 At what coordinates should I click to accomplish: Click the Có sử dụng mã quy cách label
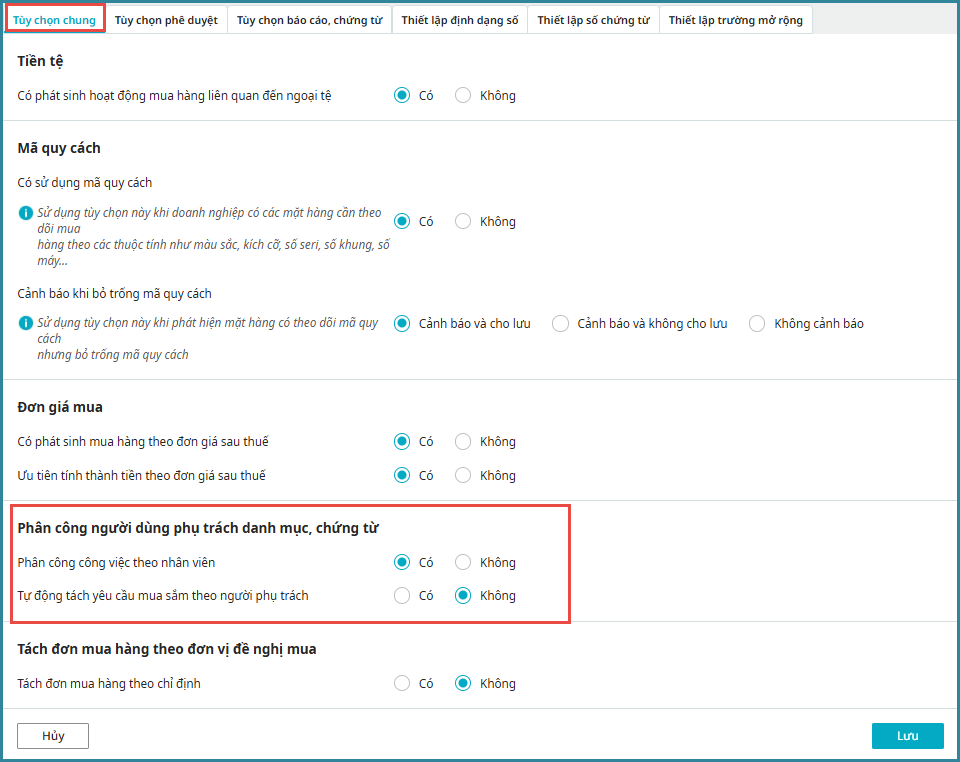(84, 183)
